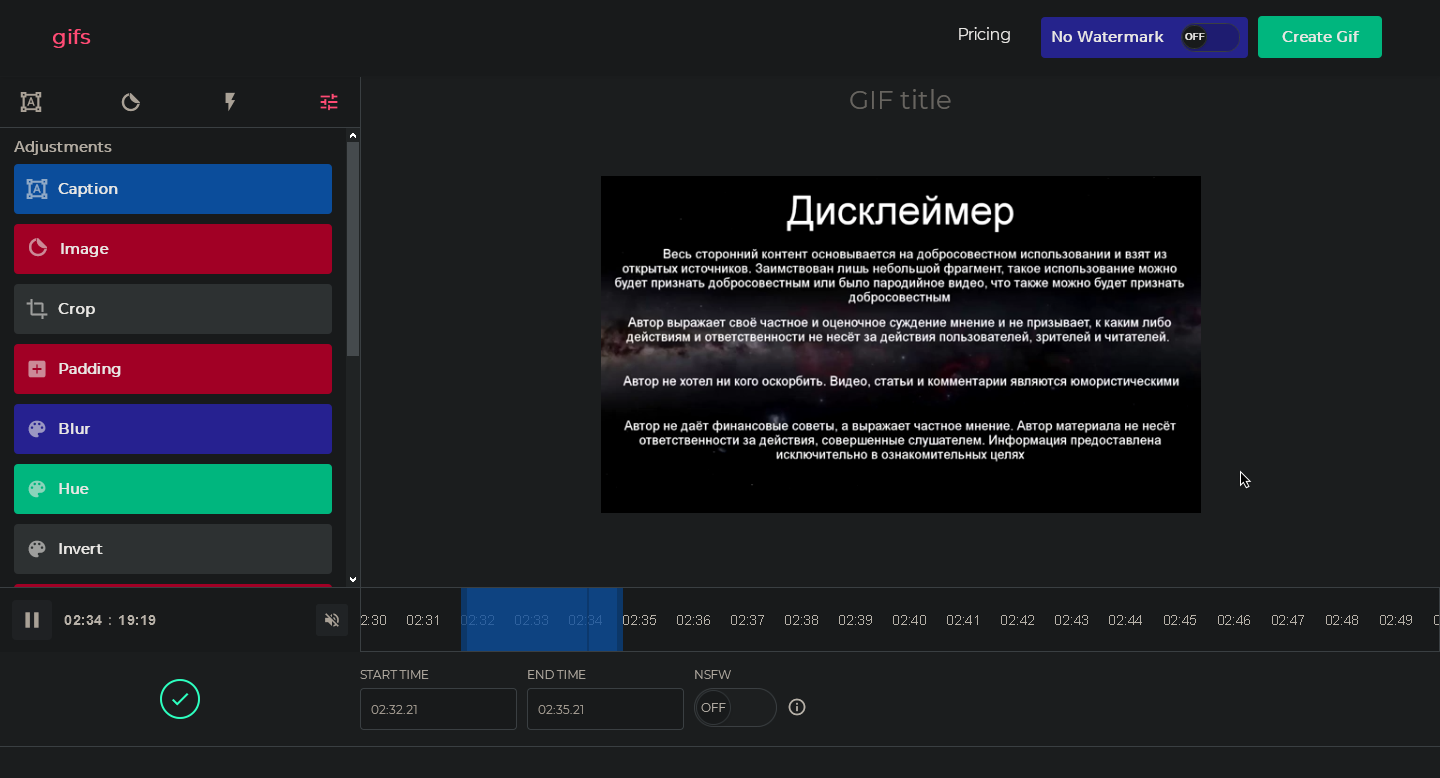
Task: Click the video preview frame
Action: pyautogui.click(x=900, y=344)
